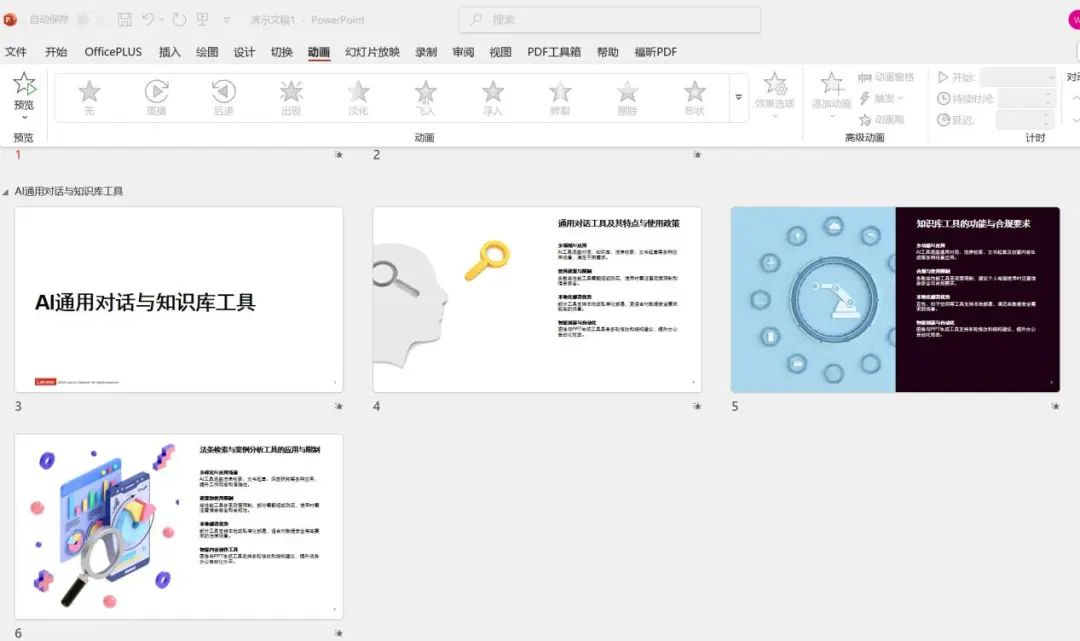Switch to the 录制 tab
The height and width of the screenshot is (641, 1080).
pyautogui.click(x=426, y=52)
